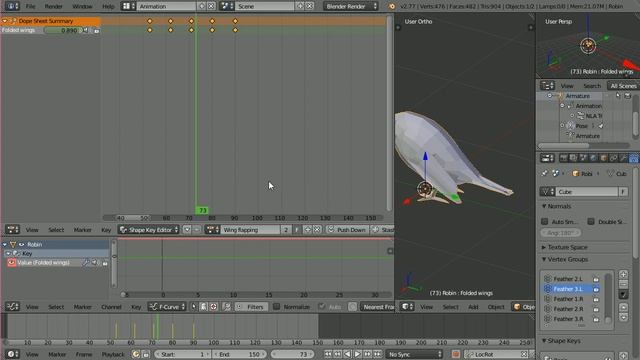Open the Timeline Playback menu

click(x=113, y=354)
